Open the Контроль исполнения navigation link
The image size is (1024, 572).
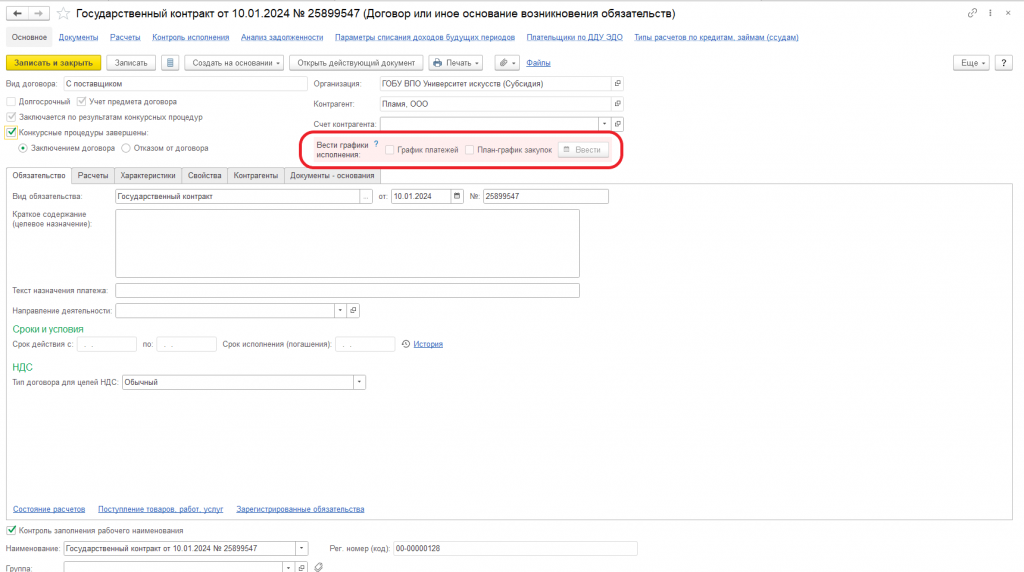click(191, 37)
